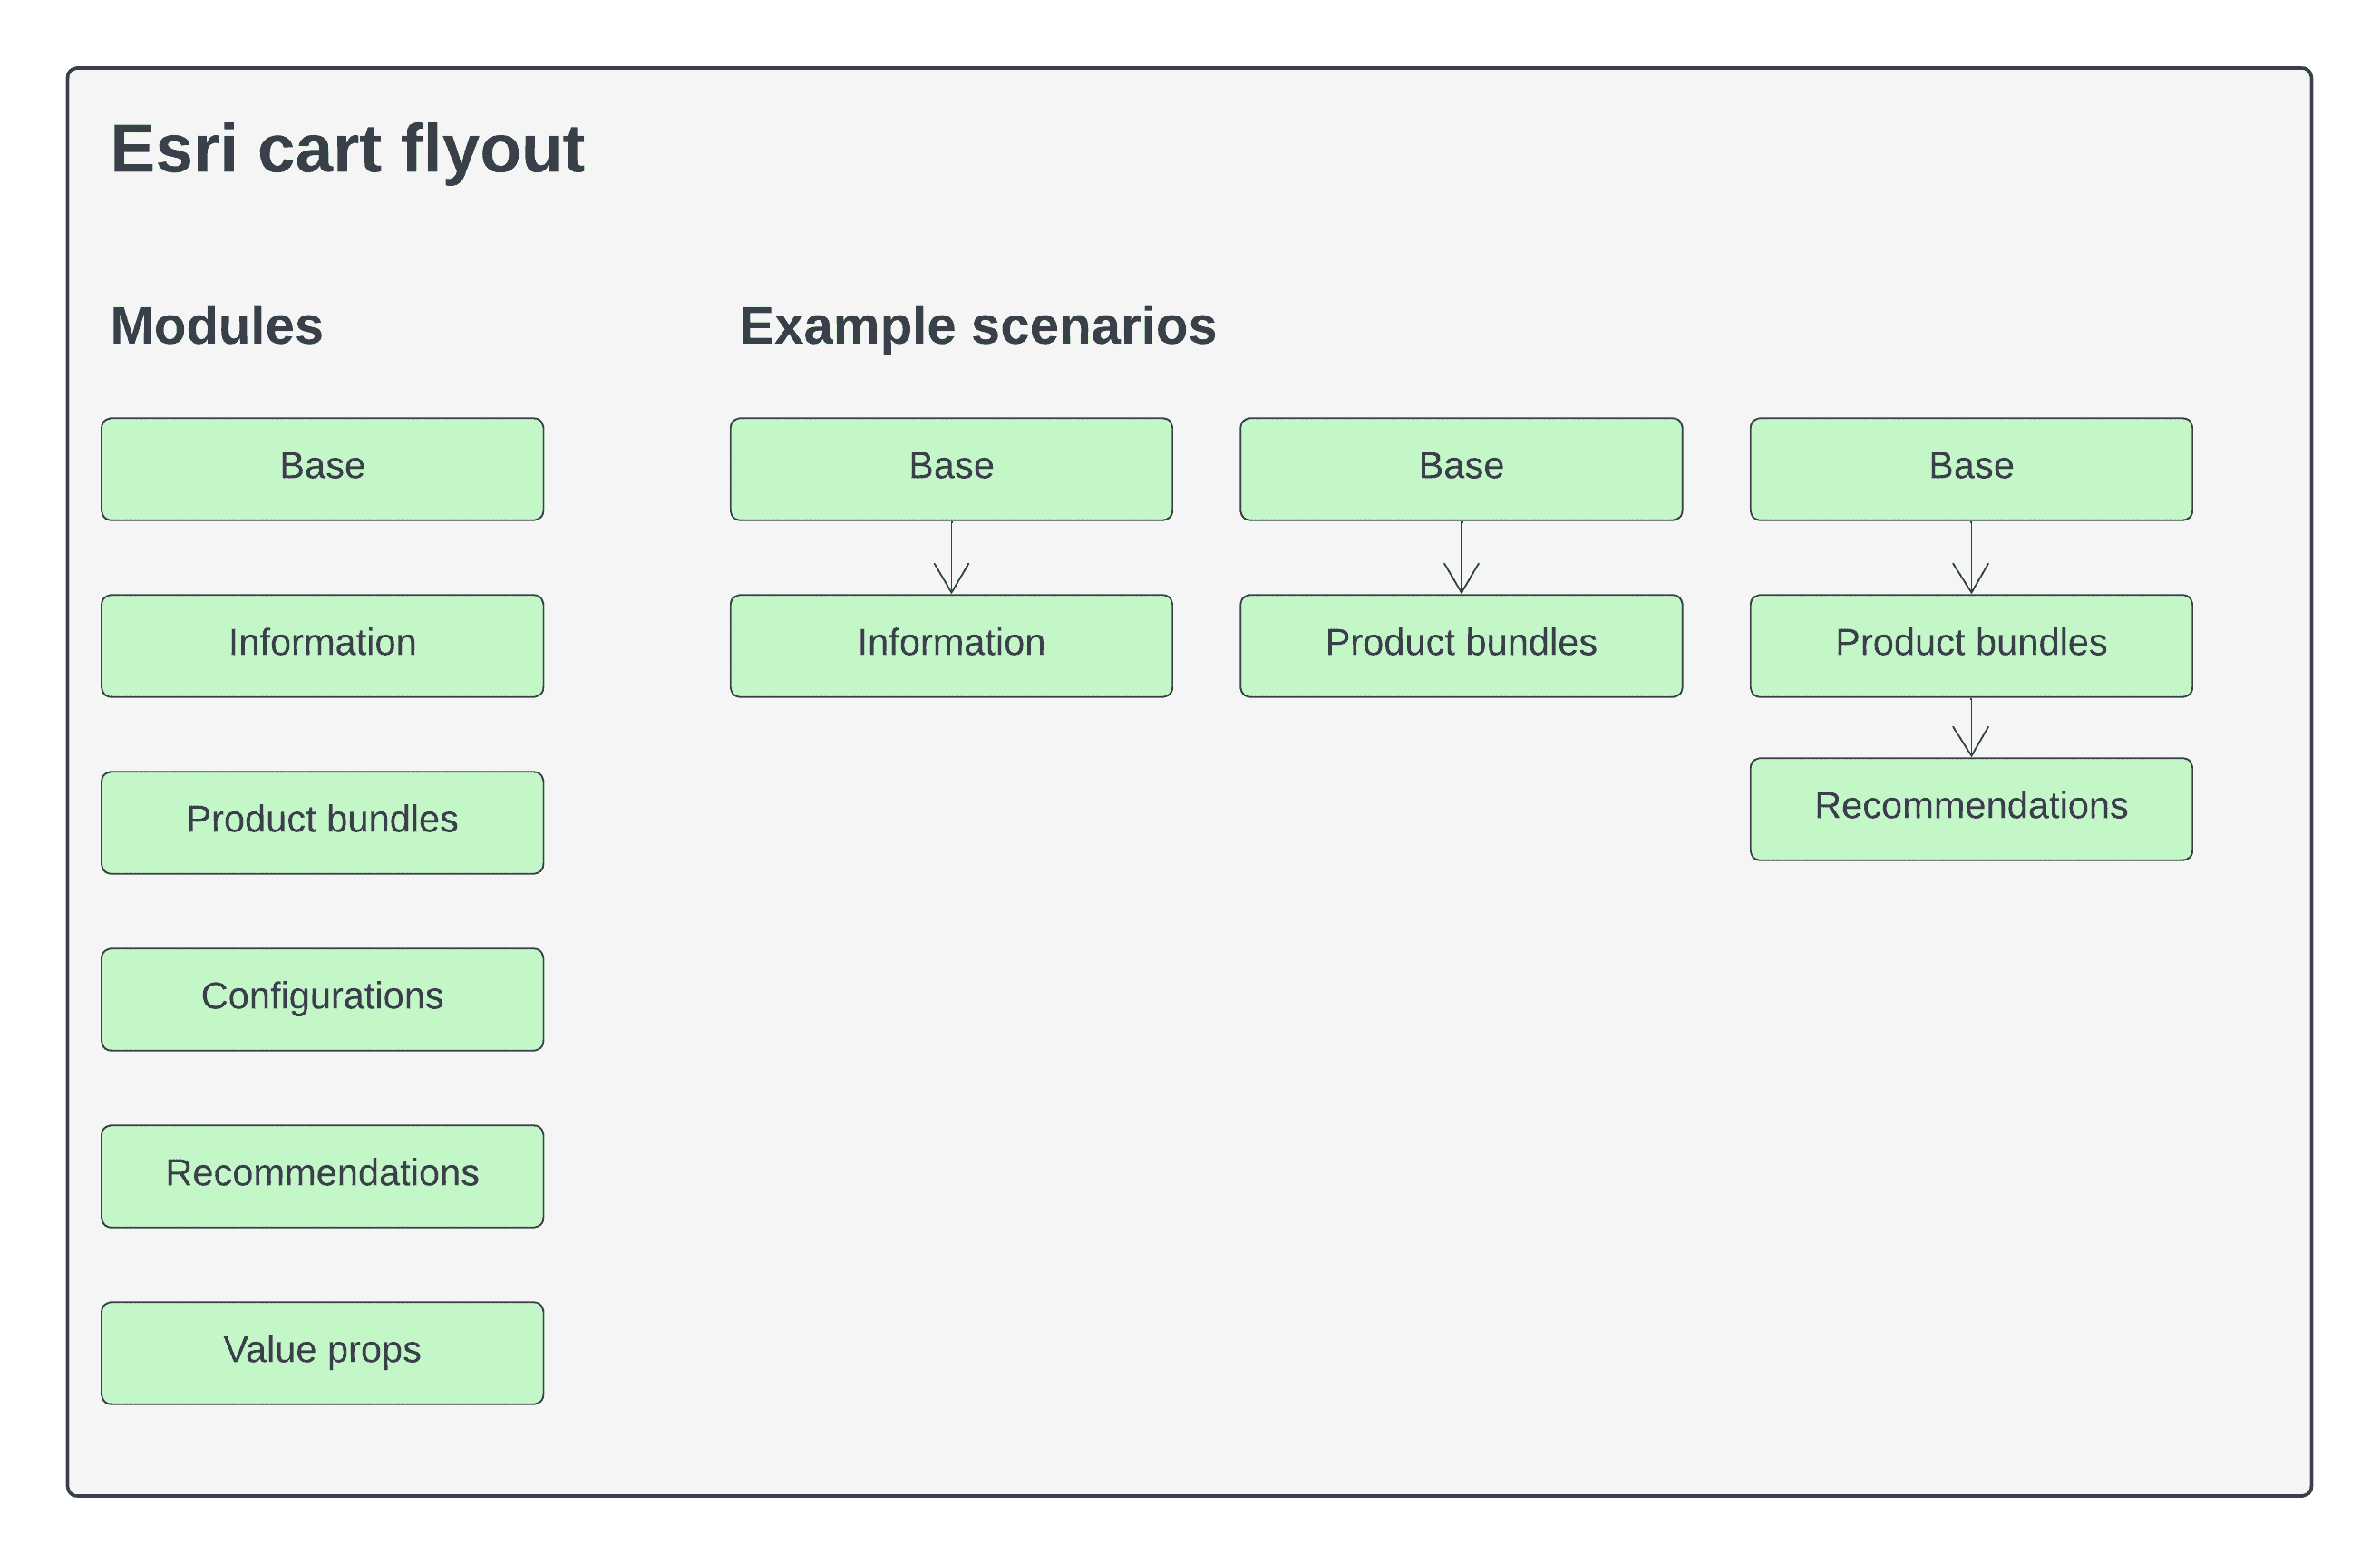
Task: Select the Base box under Modules
Action: [x=322, y=469]
